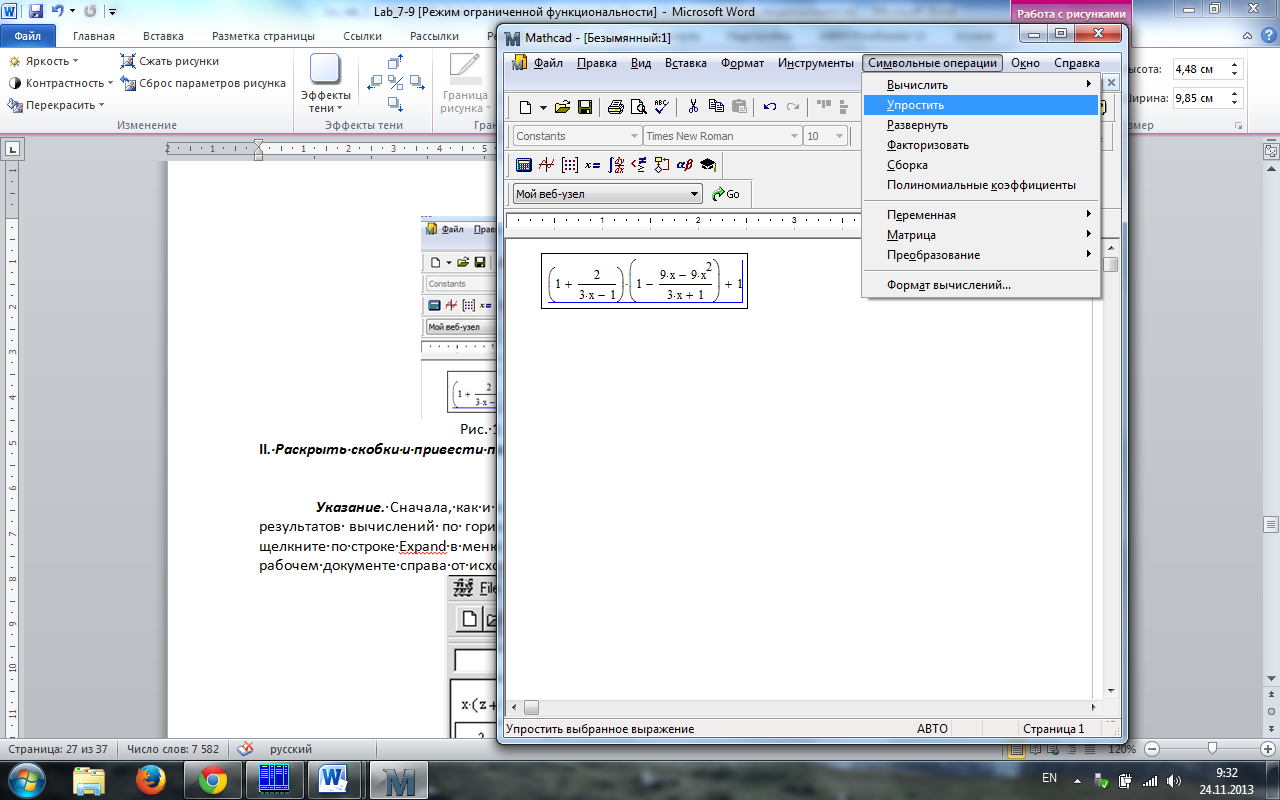Image resolution: width=1280 pixels, height=800 pixels.
Task: Open the Constants style dropdown
Action: pos(634,136)
